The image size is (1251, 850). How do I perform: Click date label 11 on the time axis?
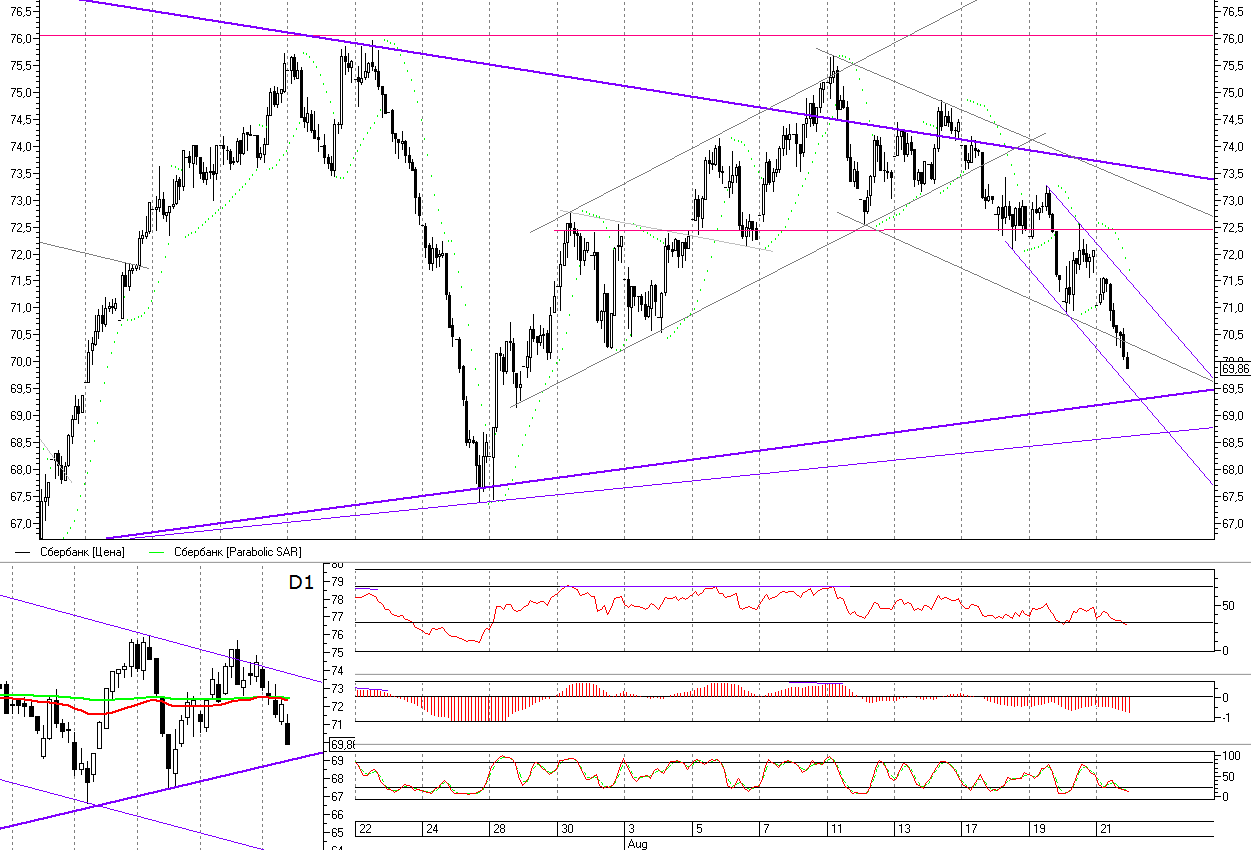tap(838, 830)
